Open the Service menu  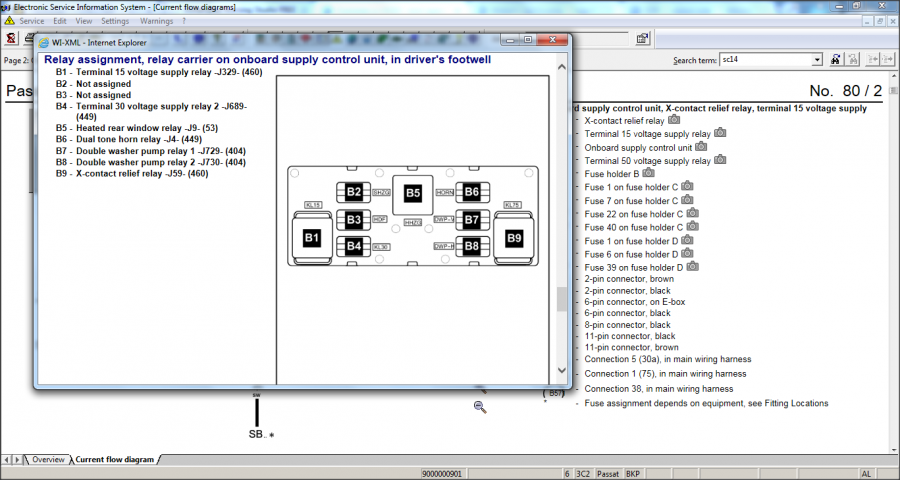(x=32, y=20)
